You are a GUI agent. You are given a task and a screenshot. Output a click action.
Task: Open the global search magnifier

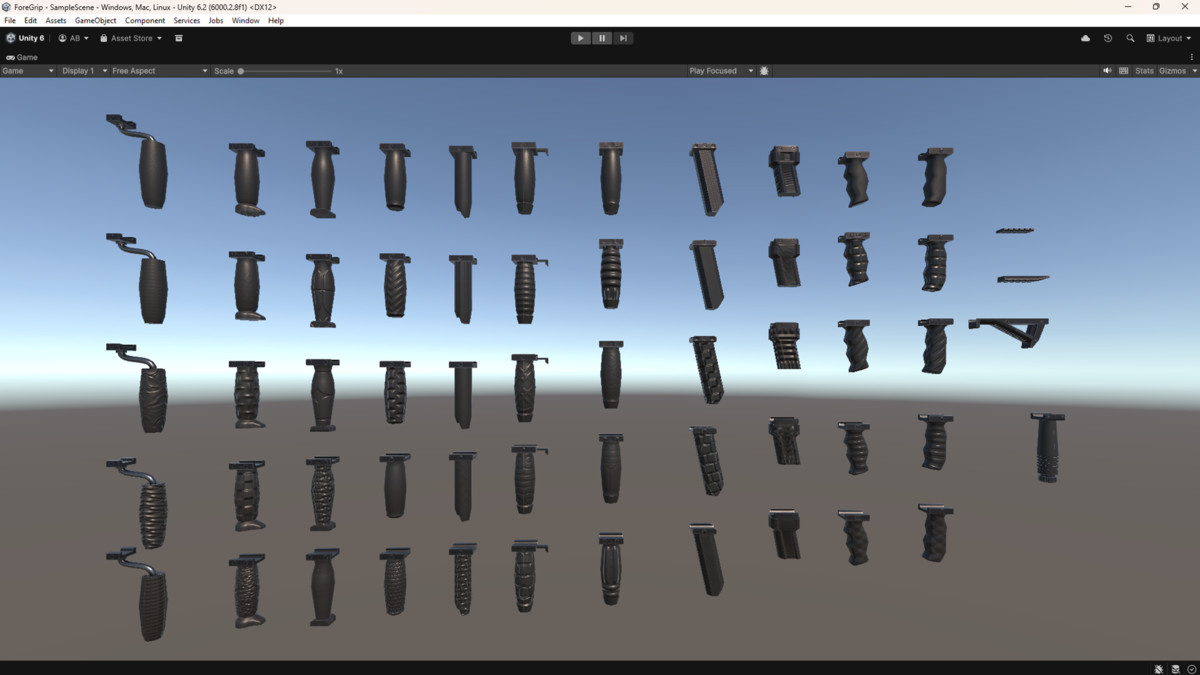point(1129,38)
